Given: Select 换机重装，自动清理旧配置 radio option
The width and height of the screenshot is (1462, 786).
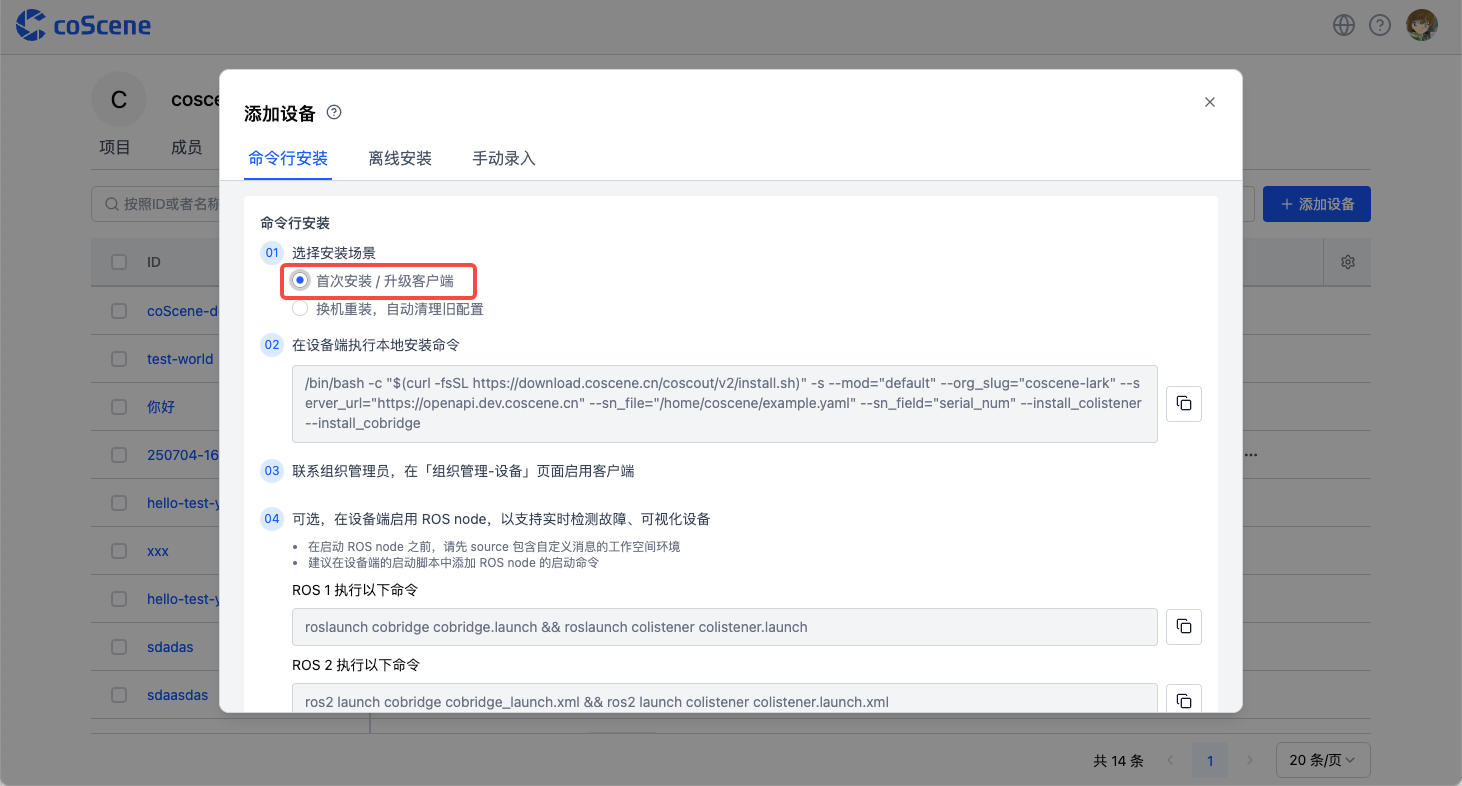Looking at the screenshot, I should (x=299, y=309).
